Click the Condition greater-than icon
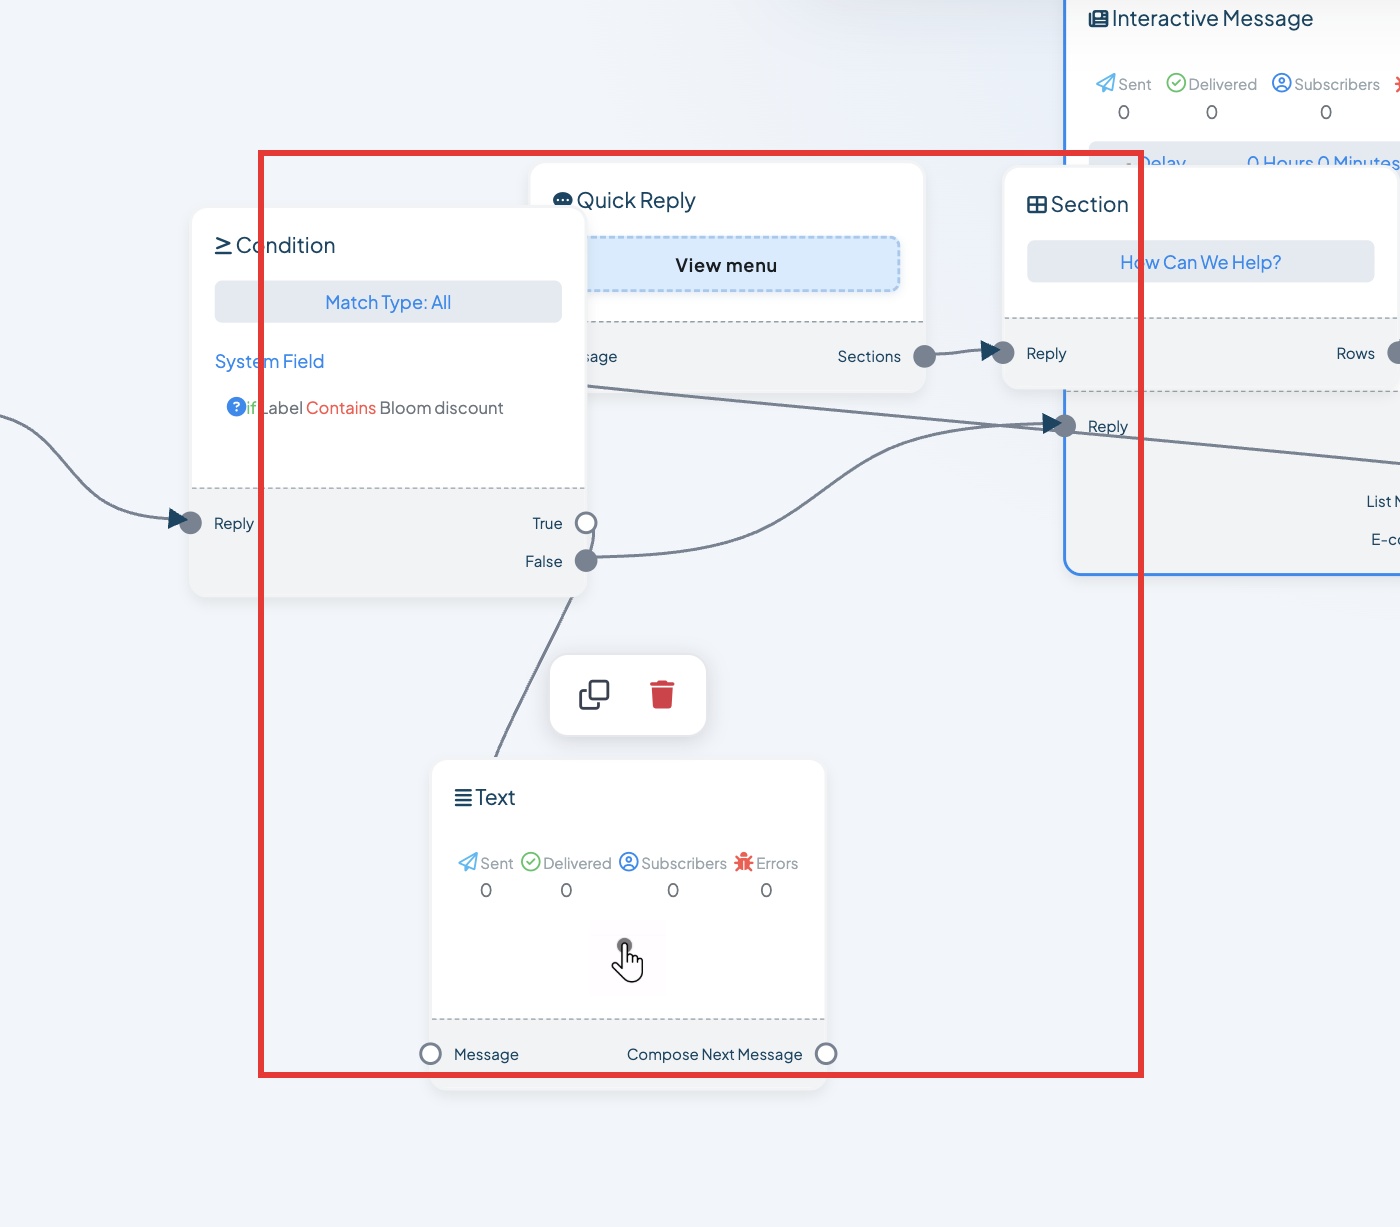1400x1227 pixels. pos(223,245)
